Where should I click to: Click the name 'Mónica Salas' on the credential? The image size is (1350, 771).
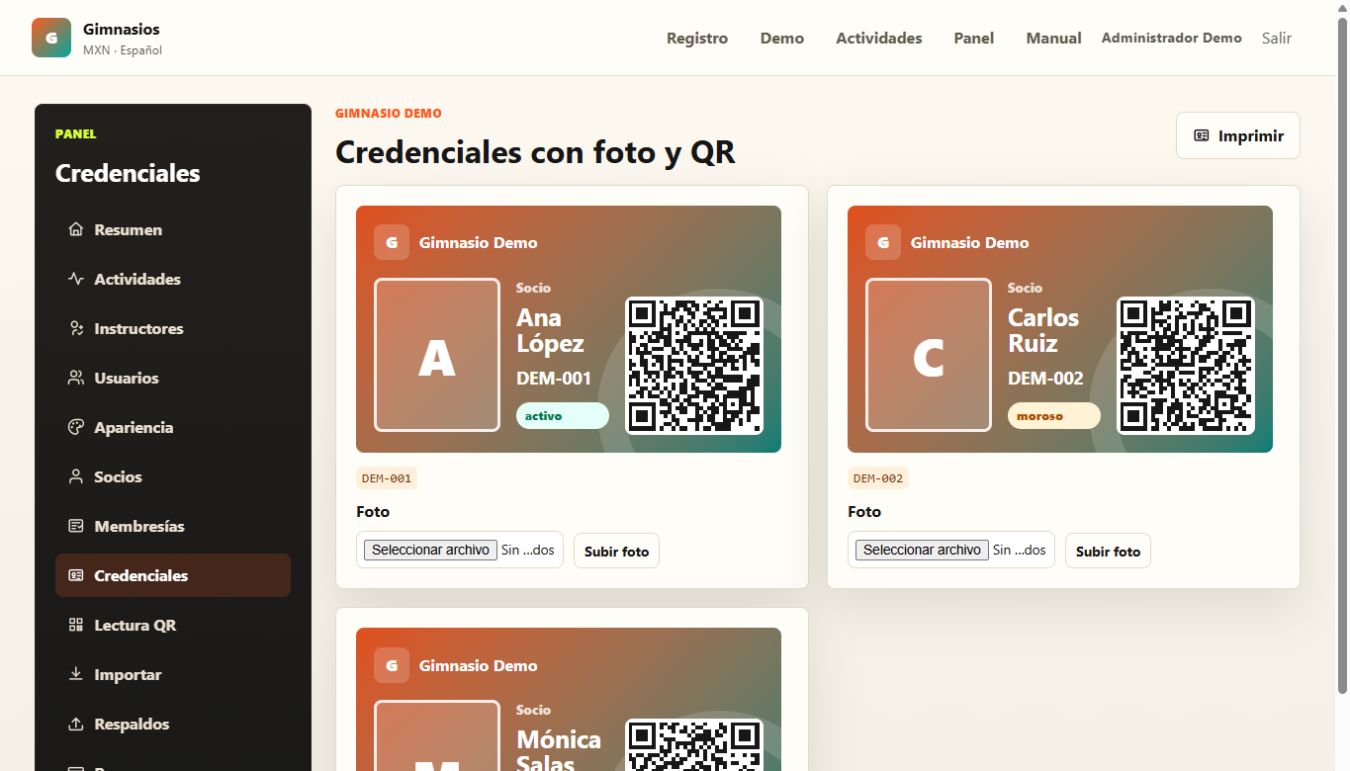click(558, 750)
